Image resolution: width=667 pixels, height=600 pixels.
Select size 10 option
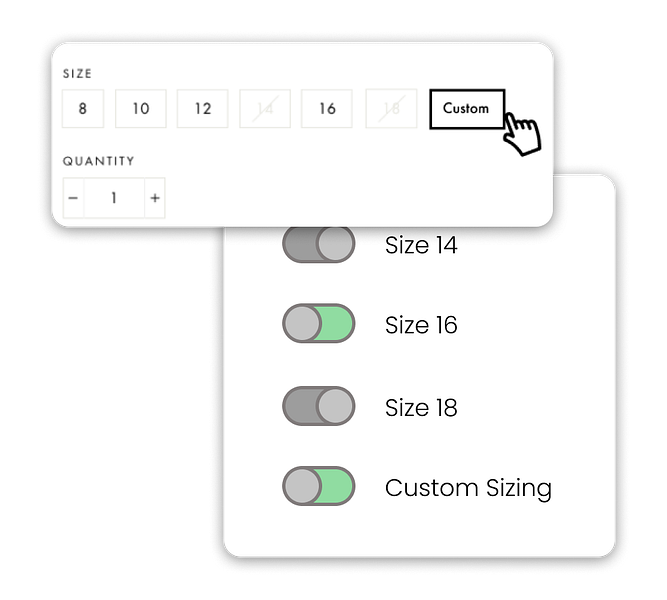tap(141, 109)
